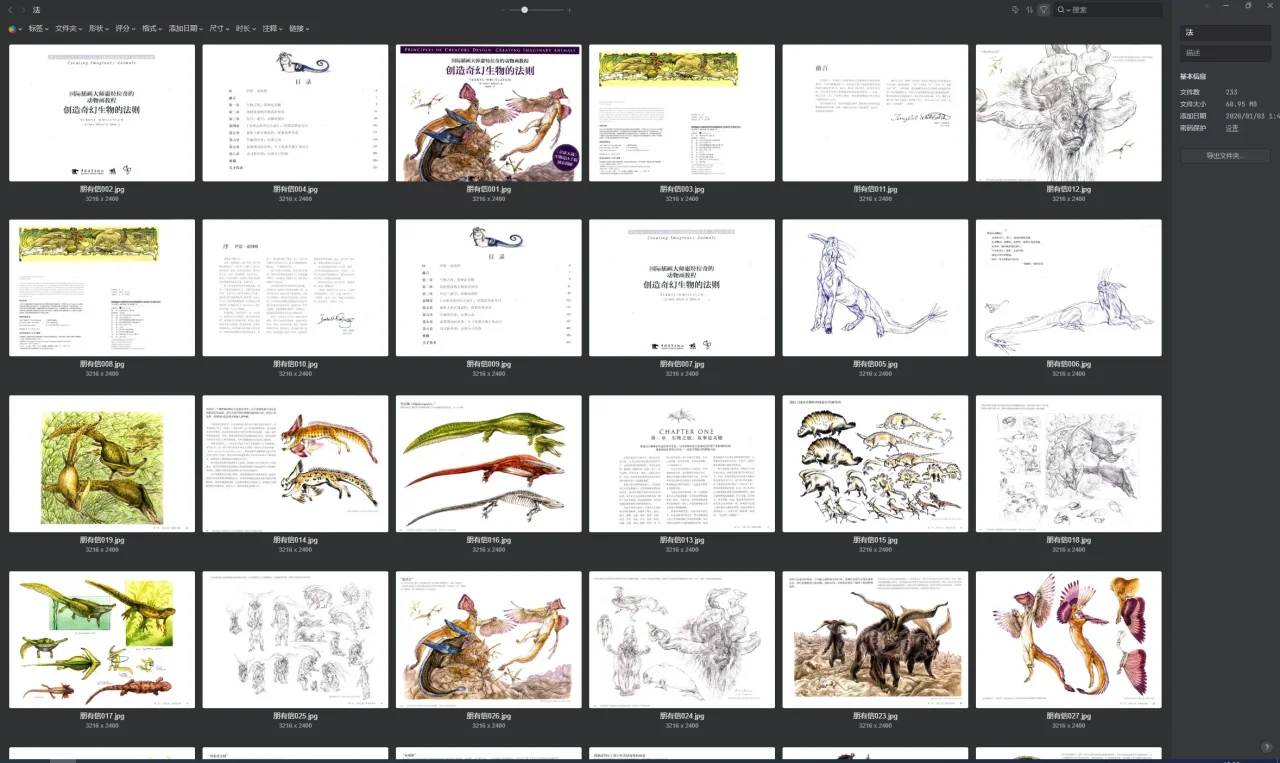Click the 基本信息 section heading

(1193, 77)
